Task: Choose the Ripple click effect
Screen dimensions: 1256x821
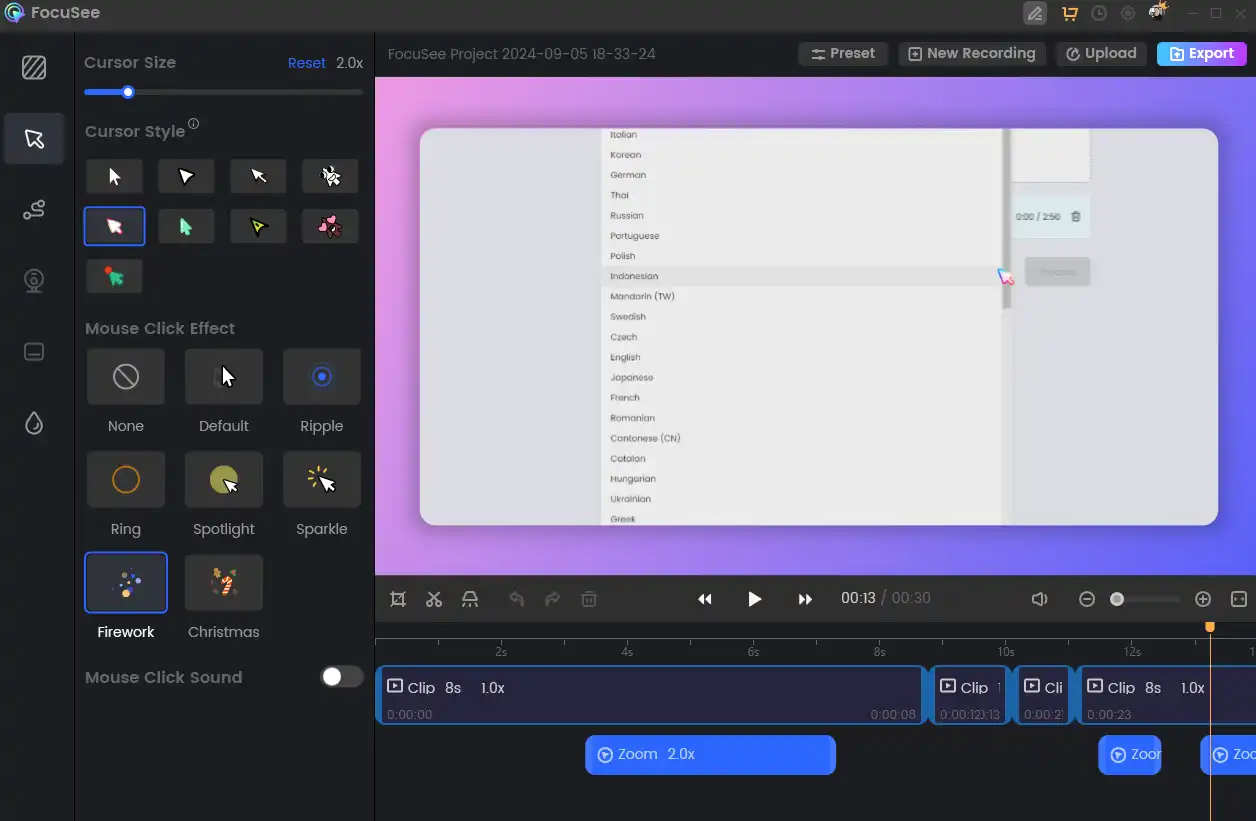Action: [x=322, y=377]
